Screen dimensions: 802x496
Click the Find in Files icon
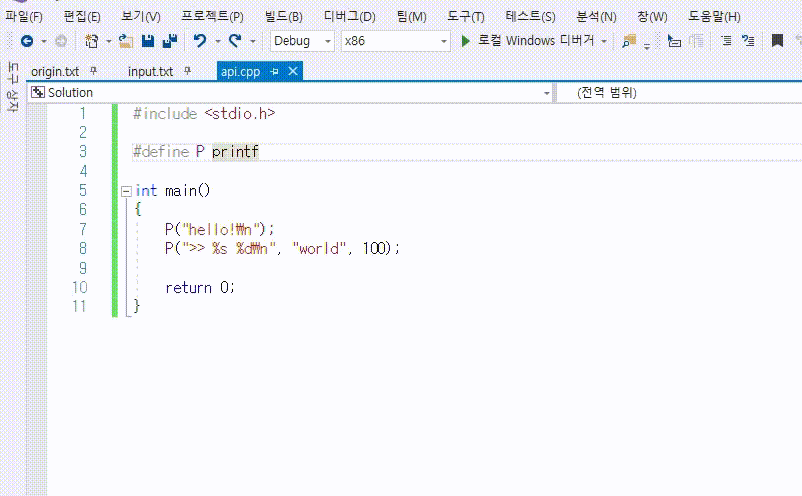(x=629, y=41)
